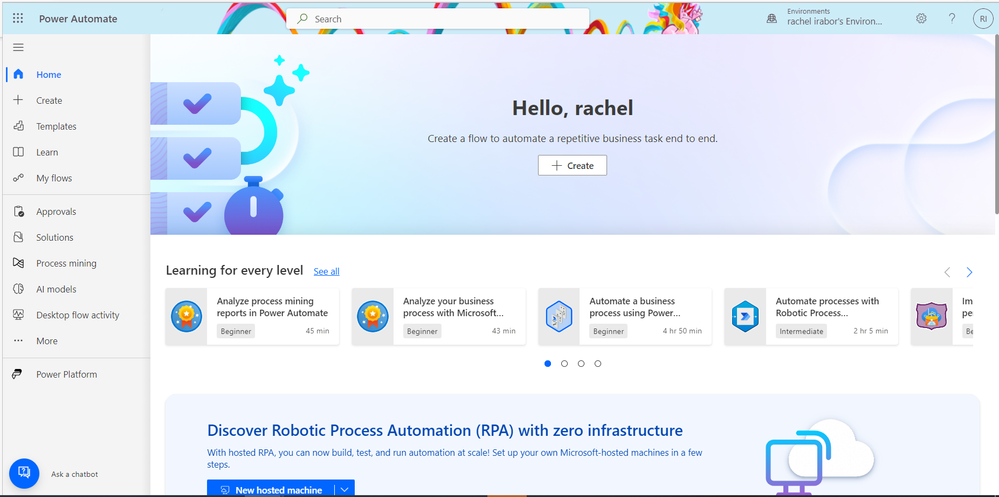
Task: Open My flows in the sidebar
Action: point(54,178)
